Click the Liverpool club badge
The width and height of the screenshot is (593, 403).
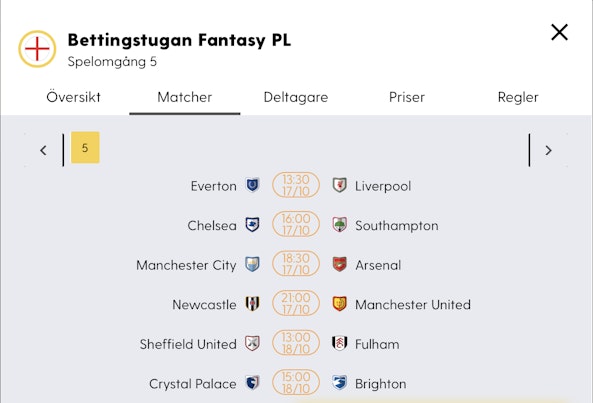point(339,185)
